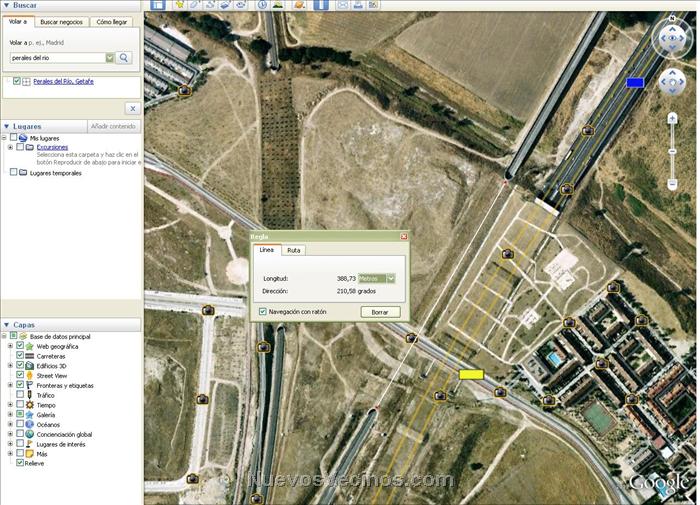The width and height of the screenshot is (700, 505).
Task: Clear search results with the X button
Action: coord(132,108)
